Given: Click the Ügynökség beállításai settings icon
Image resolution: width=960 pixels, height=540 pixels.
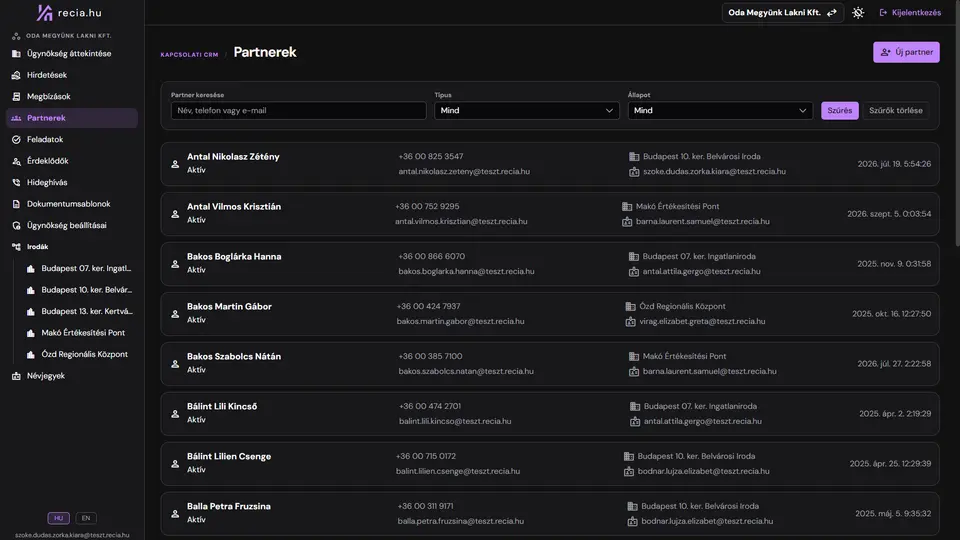Looking at the screenshot, I should pyautogui.click(x=16, y=225).
